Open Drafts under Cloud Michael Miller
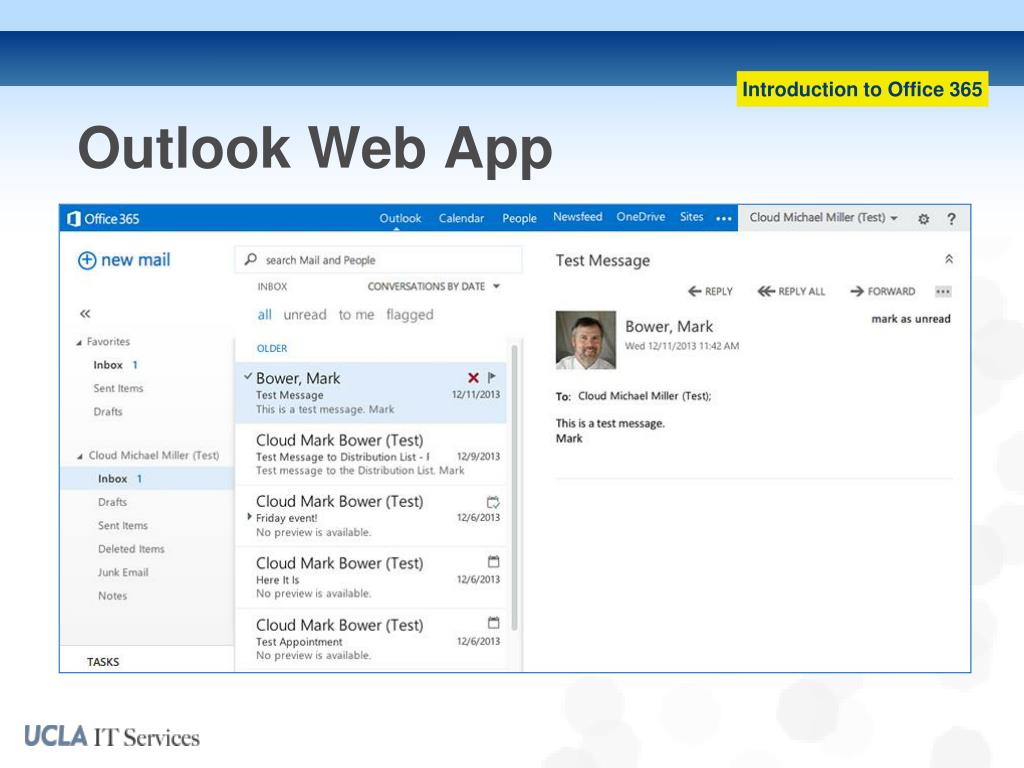This screenshot has height=768, width=1024. [x=112, y=502]
